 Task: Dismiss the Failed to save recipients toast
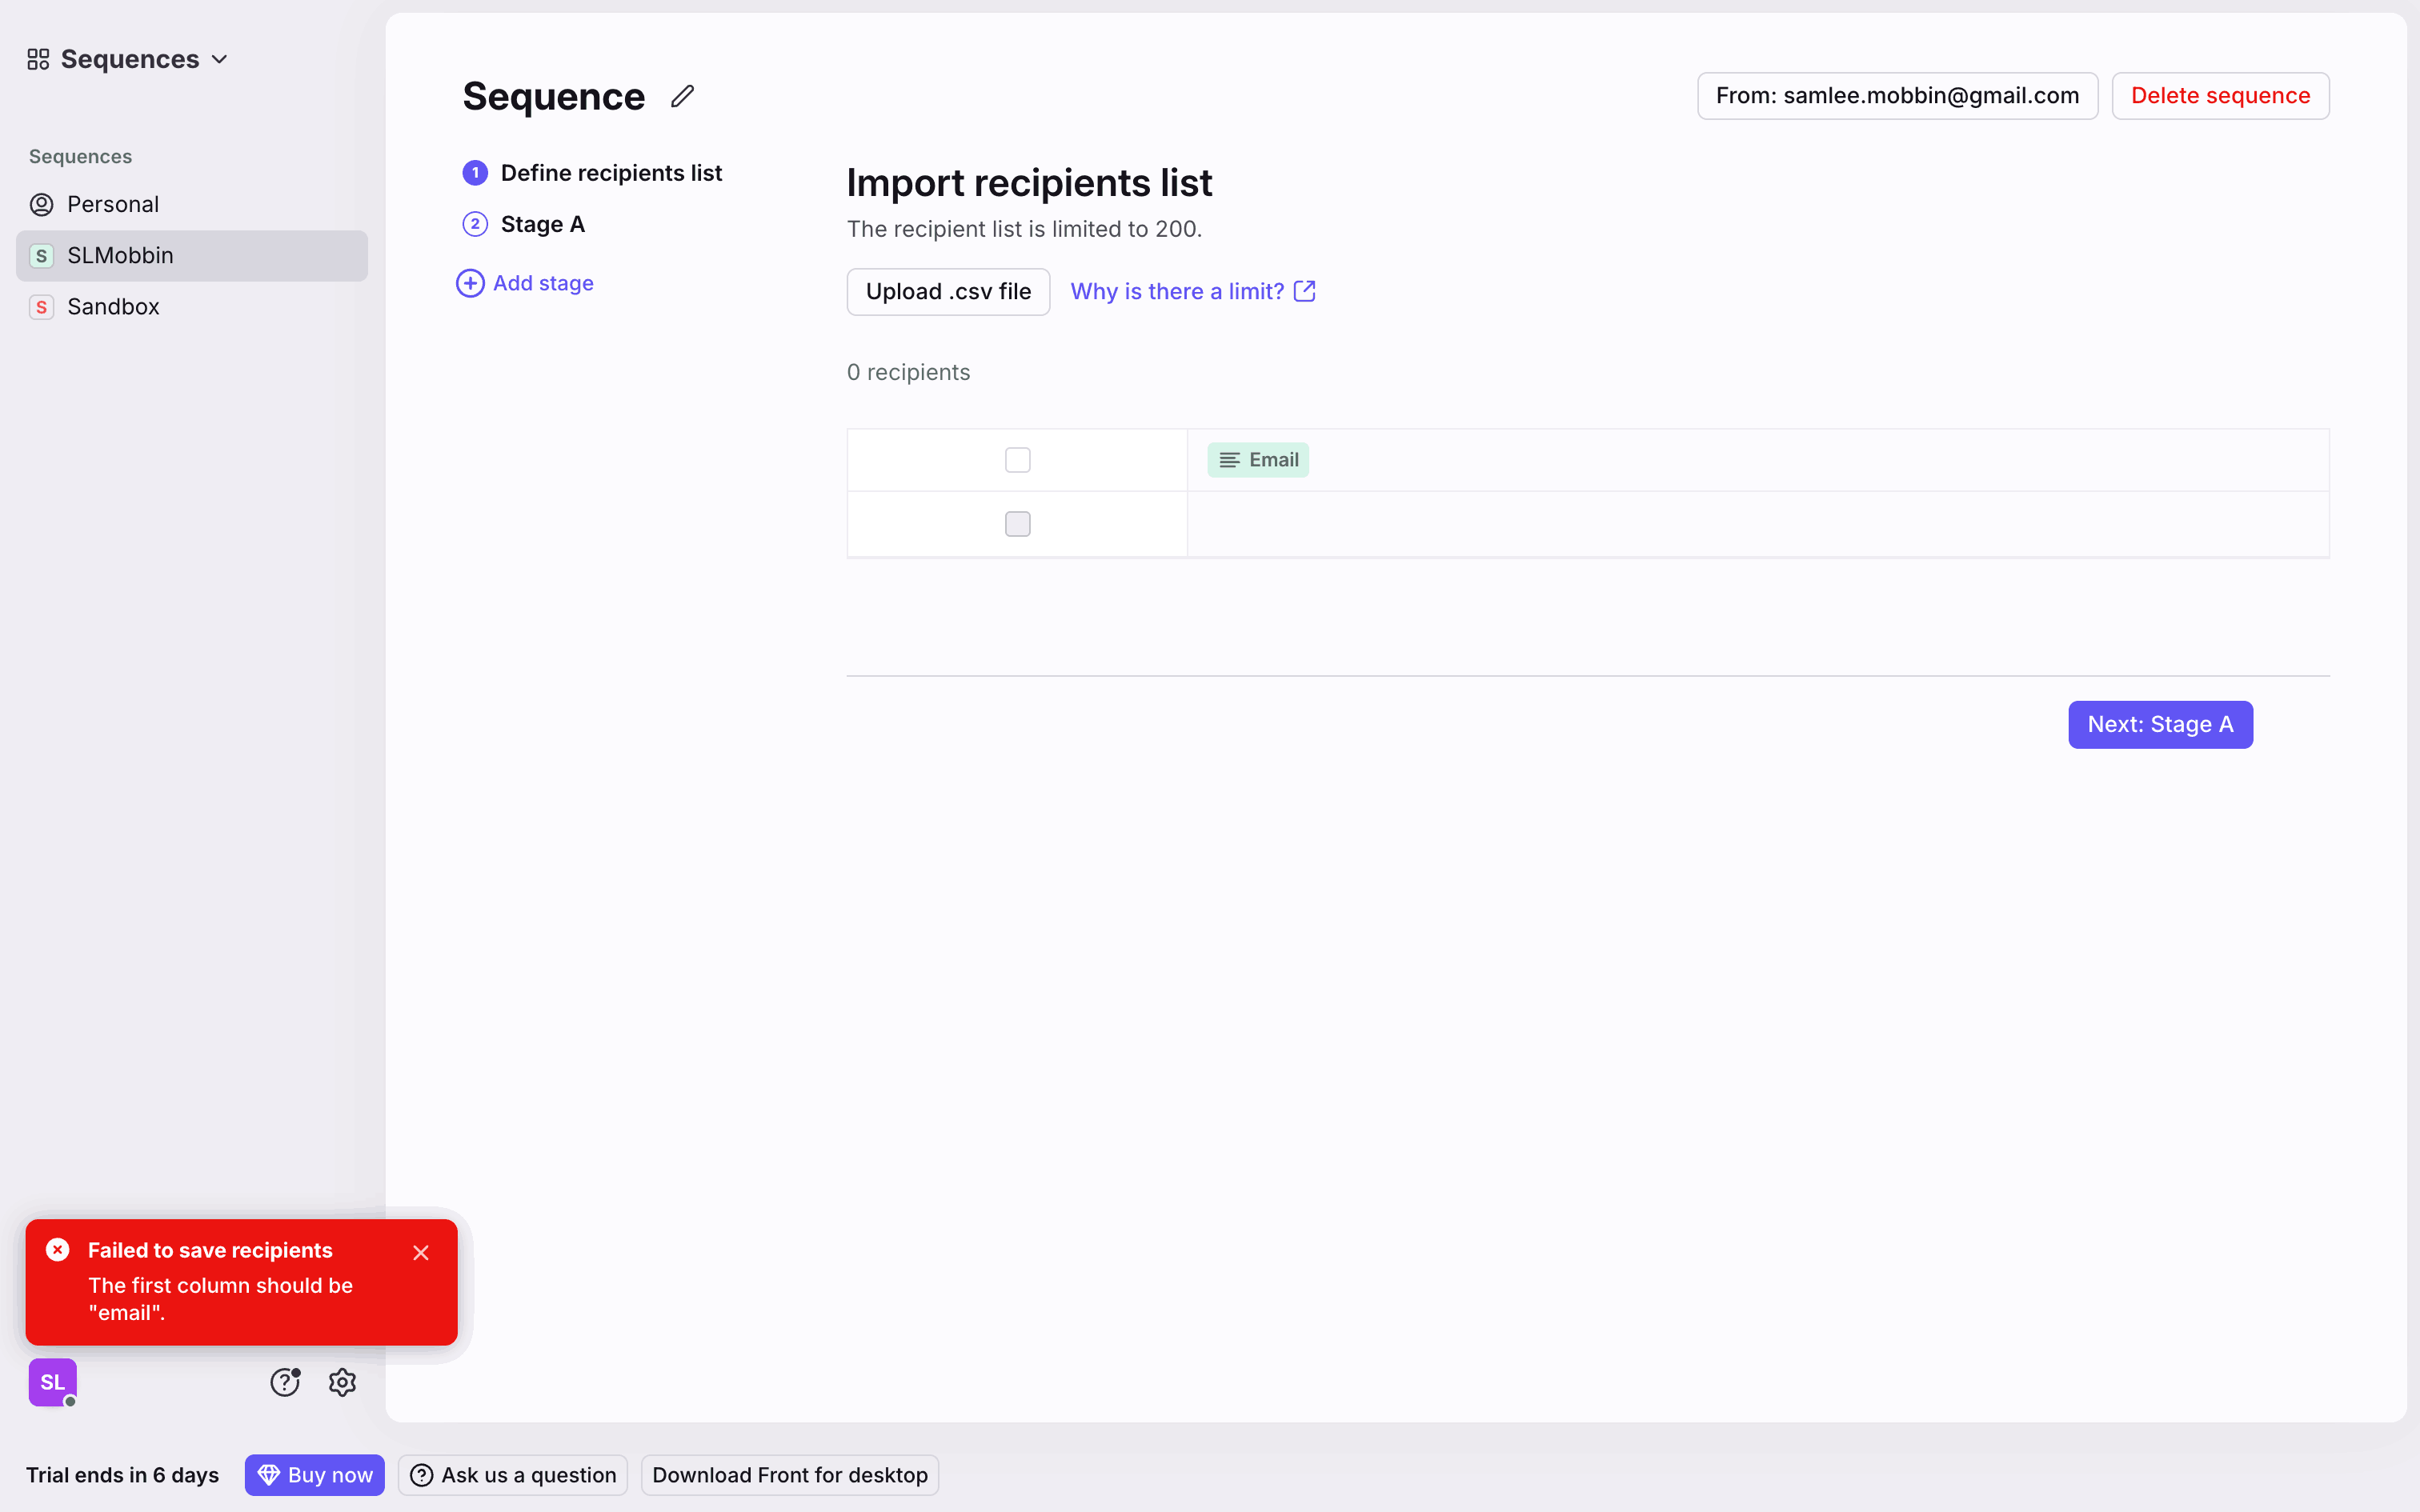421,1253
